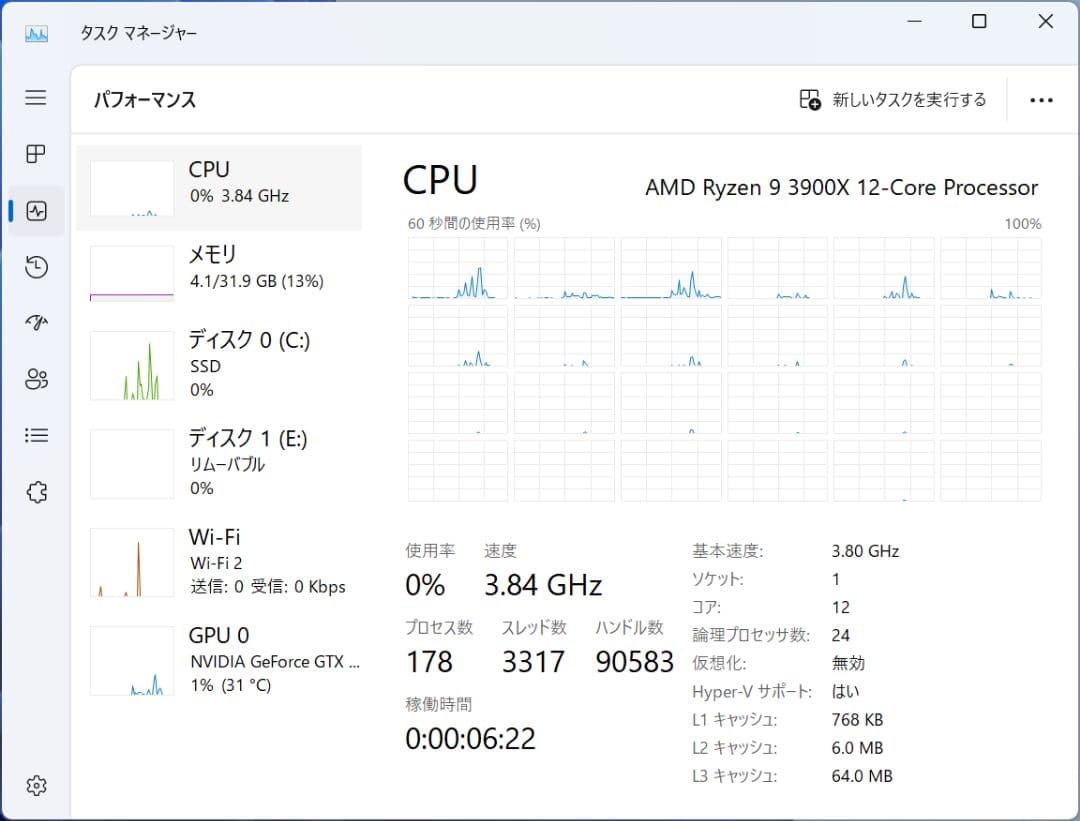This screenshot has width=1080, height=821.
Task: Expand the navigation sidebar hamburger menu
Action: tap(36, 98)
